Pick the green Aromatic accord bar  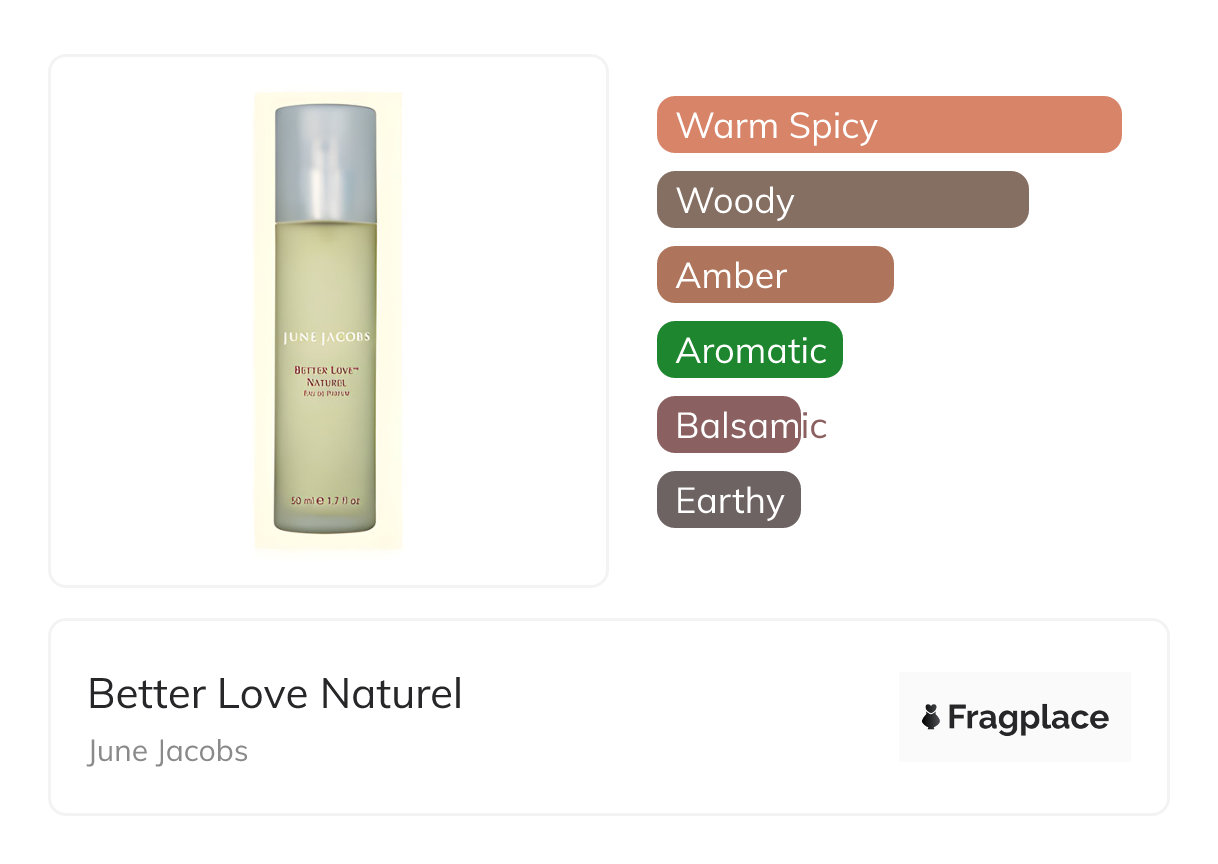tap(750, 350)
